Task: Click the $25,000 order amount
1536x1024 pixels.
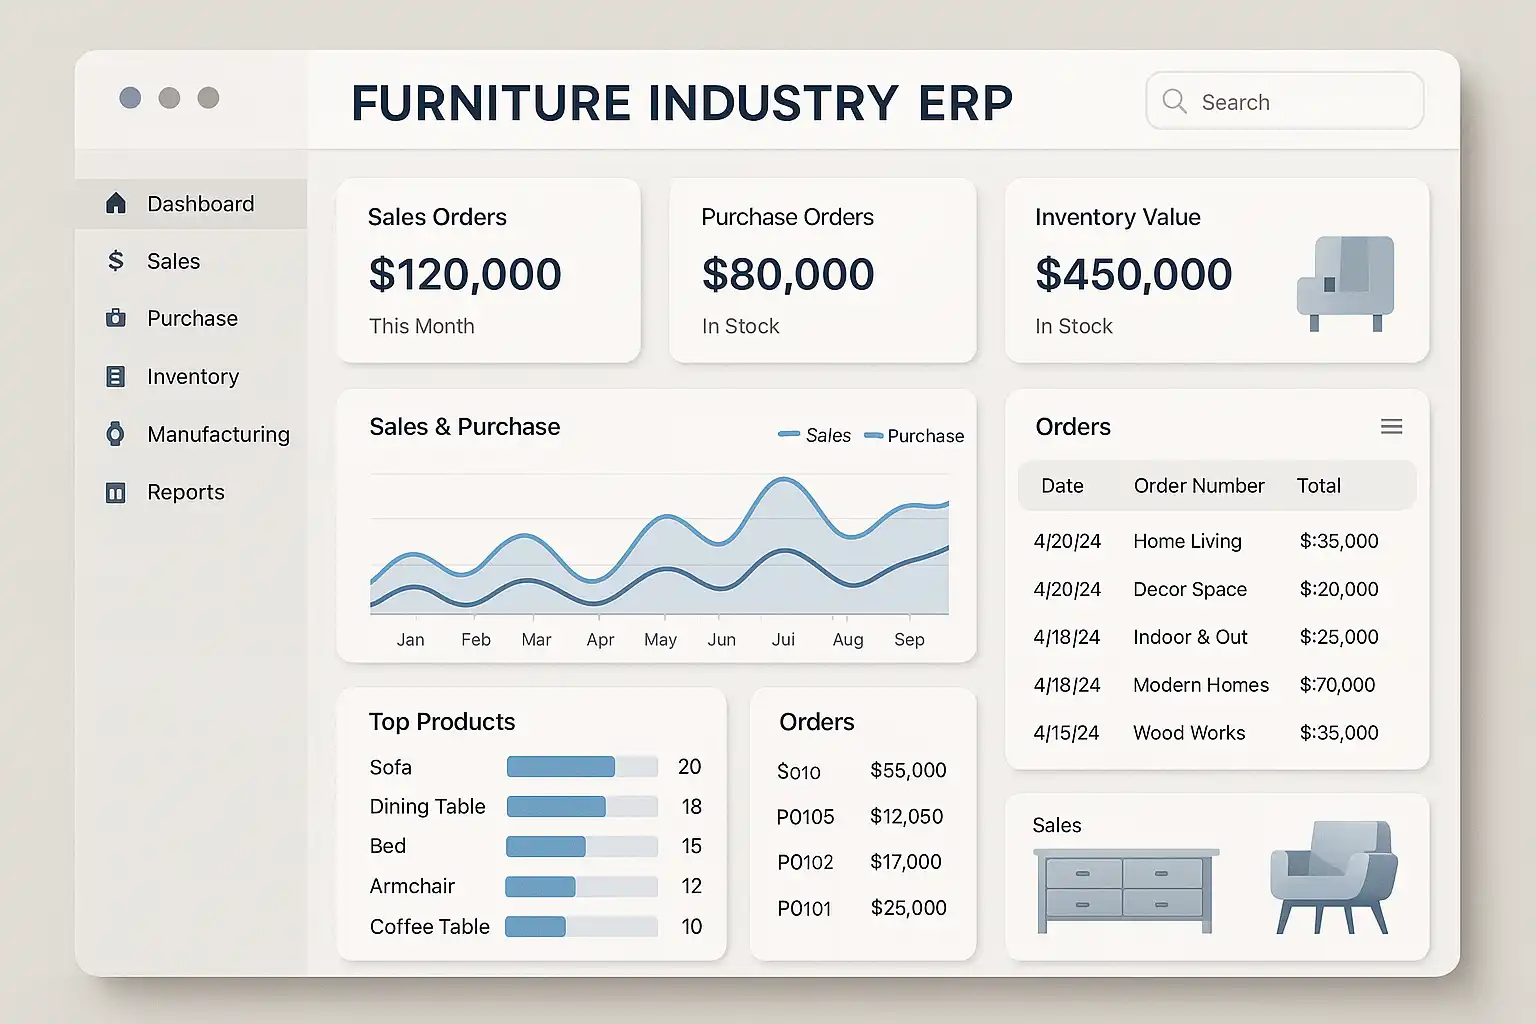Action: [x=908, y=908]
